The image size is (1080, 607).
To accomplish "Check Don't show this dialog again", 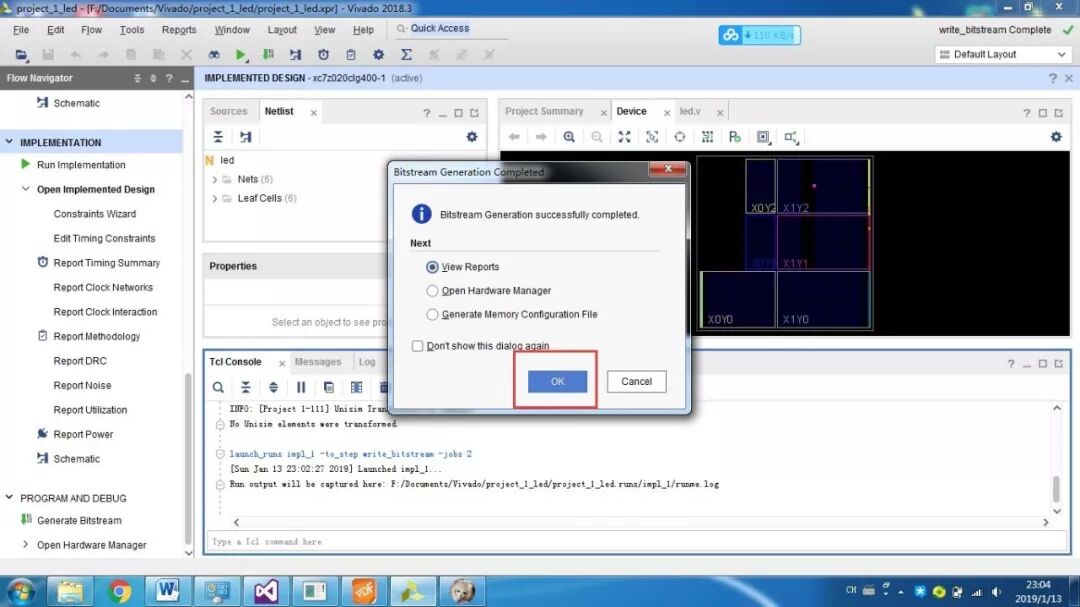I will click(x=417, y=346).
